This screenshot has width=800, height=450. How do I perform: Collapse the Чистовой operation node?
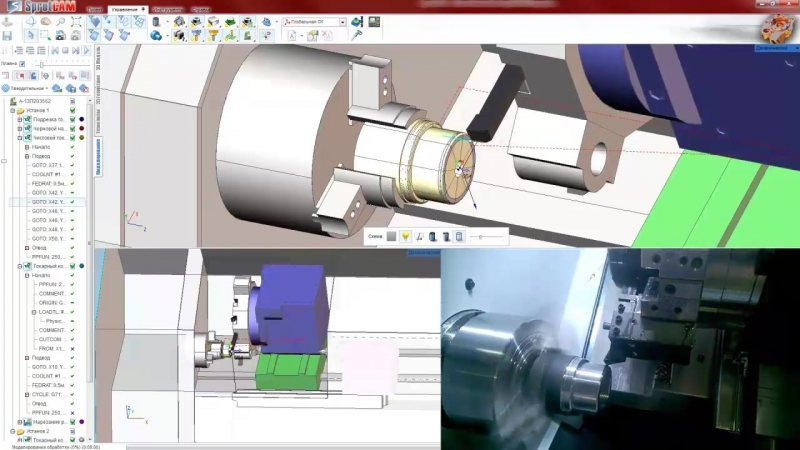20,138
